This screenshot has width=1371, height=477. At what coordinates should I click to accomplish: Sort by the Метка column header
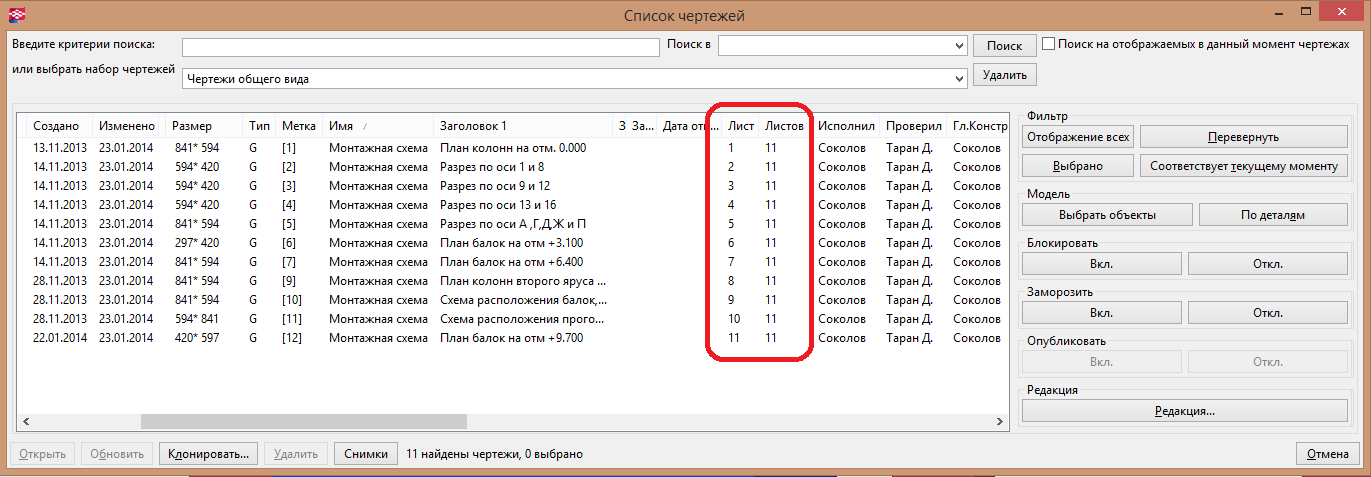pyautogui.click(x=299, y=126)
